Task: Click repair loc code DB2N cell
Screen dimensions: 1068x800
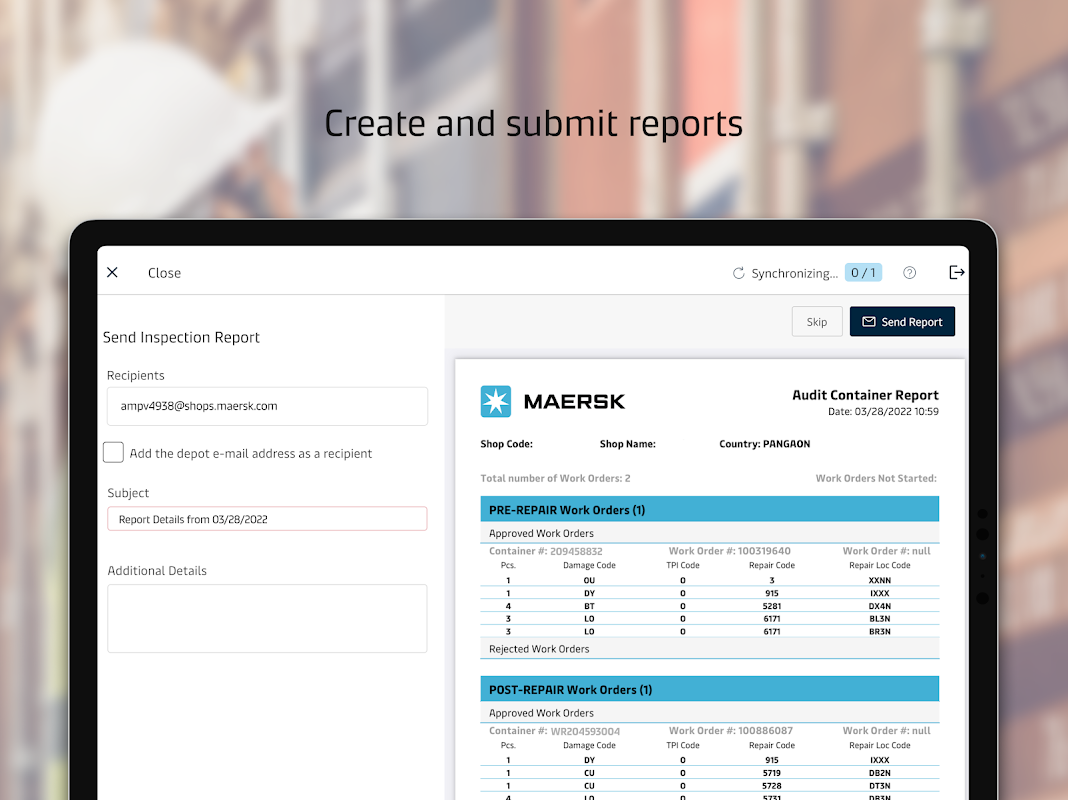Action: 879,773
